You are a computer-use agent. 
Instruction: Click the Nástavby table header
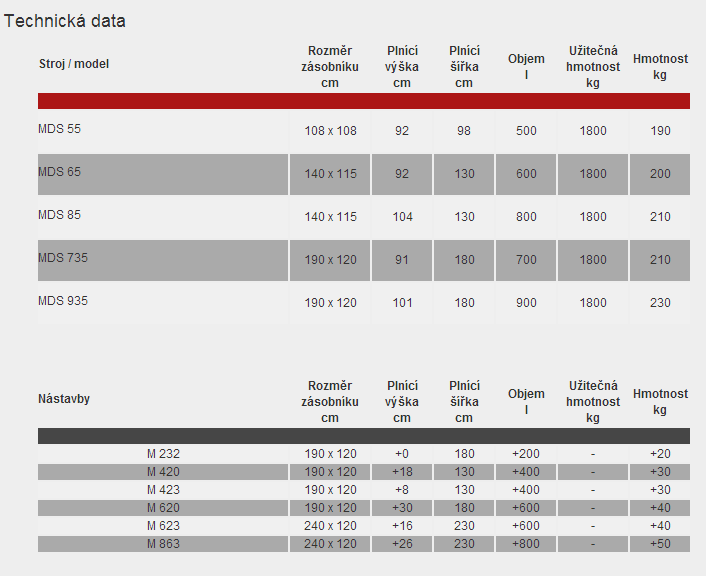tap(64, 399)
